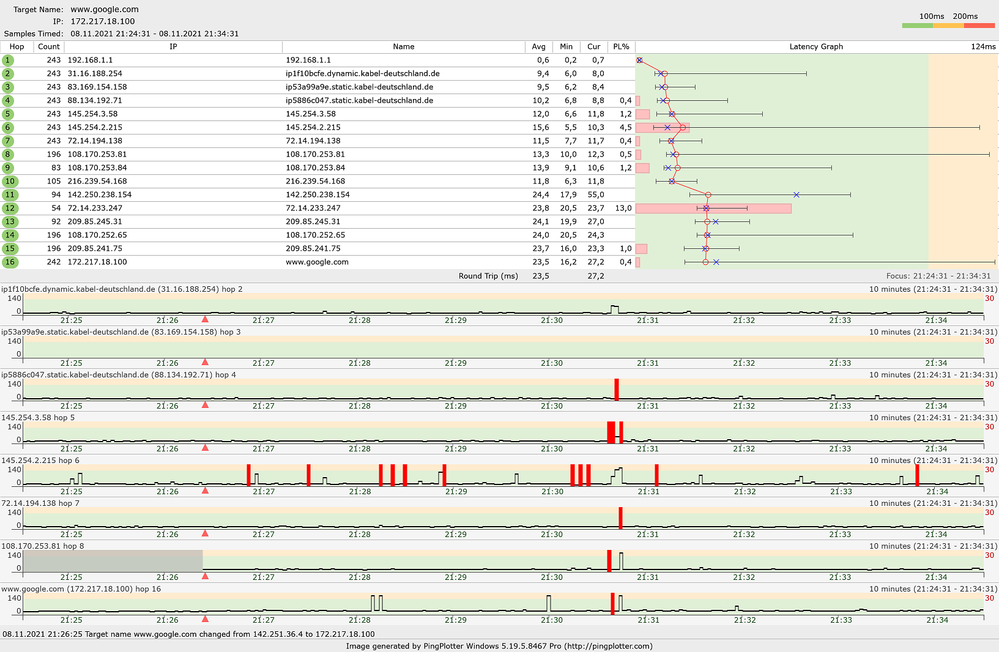Click name ip1f10bcfe.dynamic.kabel-deutschland.de in table
999x652 pixels.
[363, 73]
